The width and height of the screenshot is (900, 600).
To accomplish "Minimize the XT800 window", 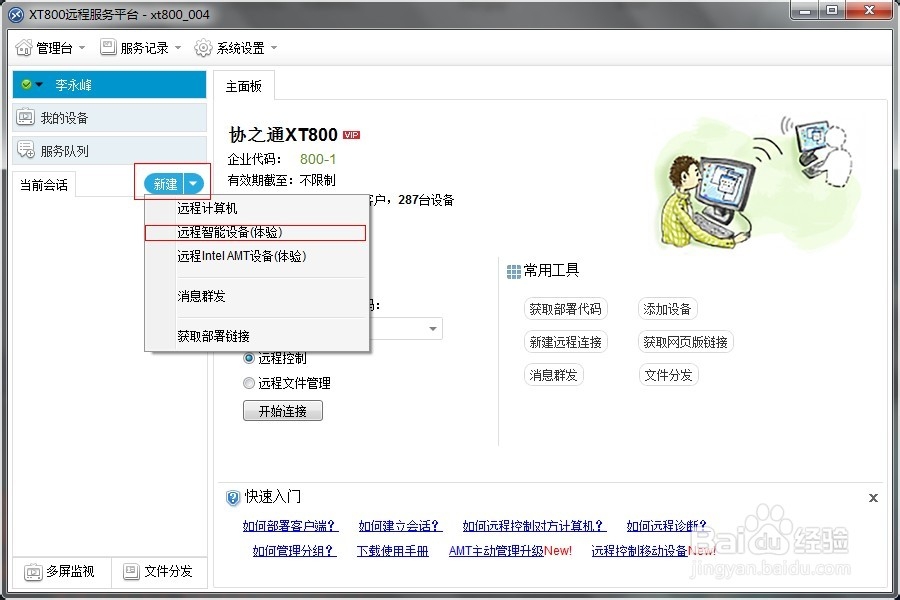I will click(805, 10).
